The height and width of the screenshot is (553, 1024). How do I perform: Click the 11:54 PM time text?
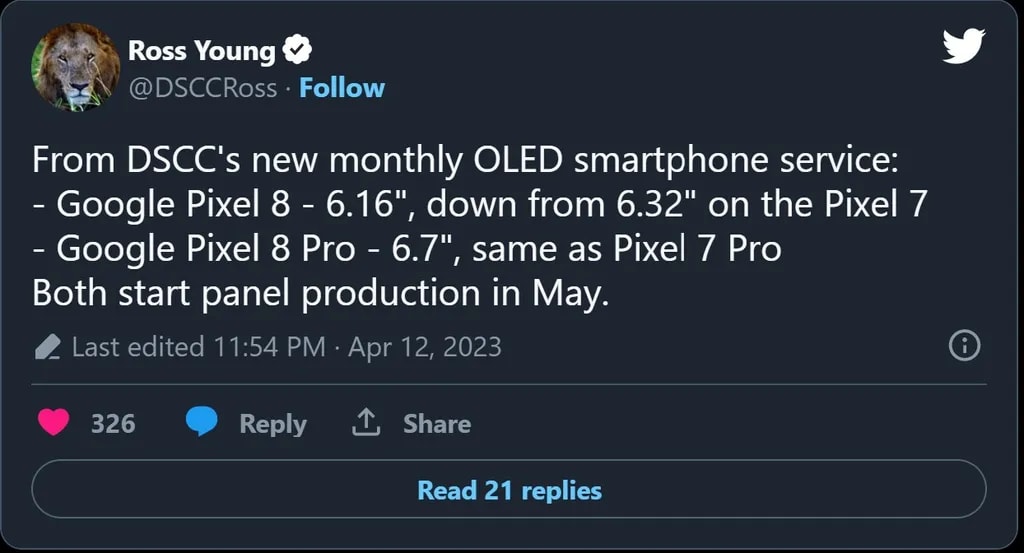click(x=269, y=347)
